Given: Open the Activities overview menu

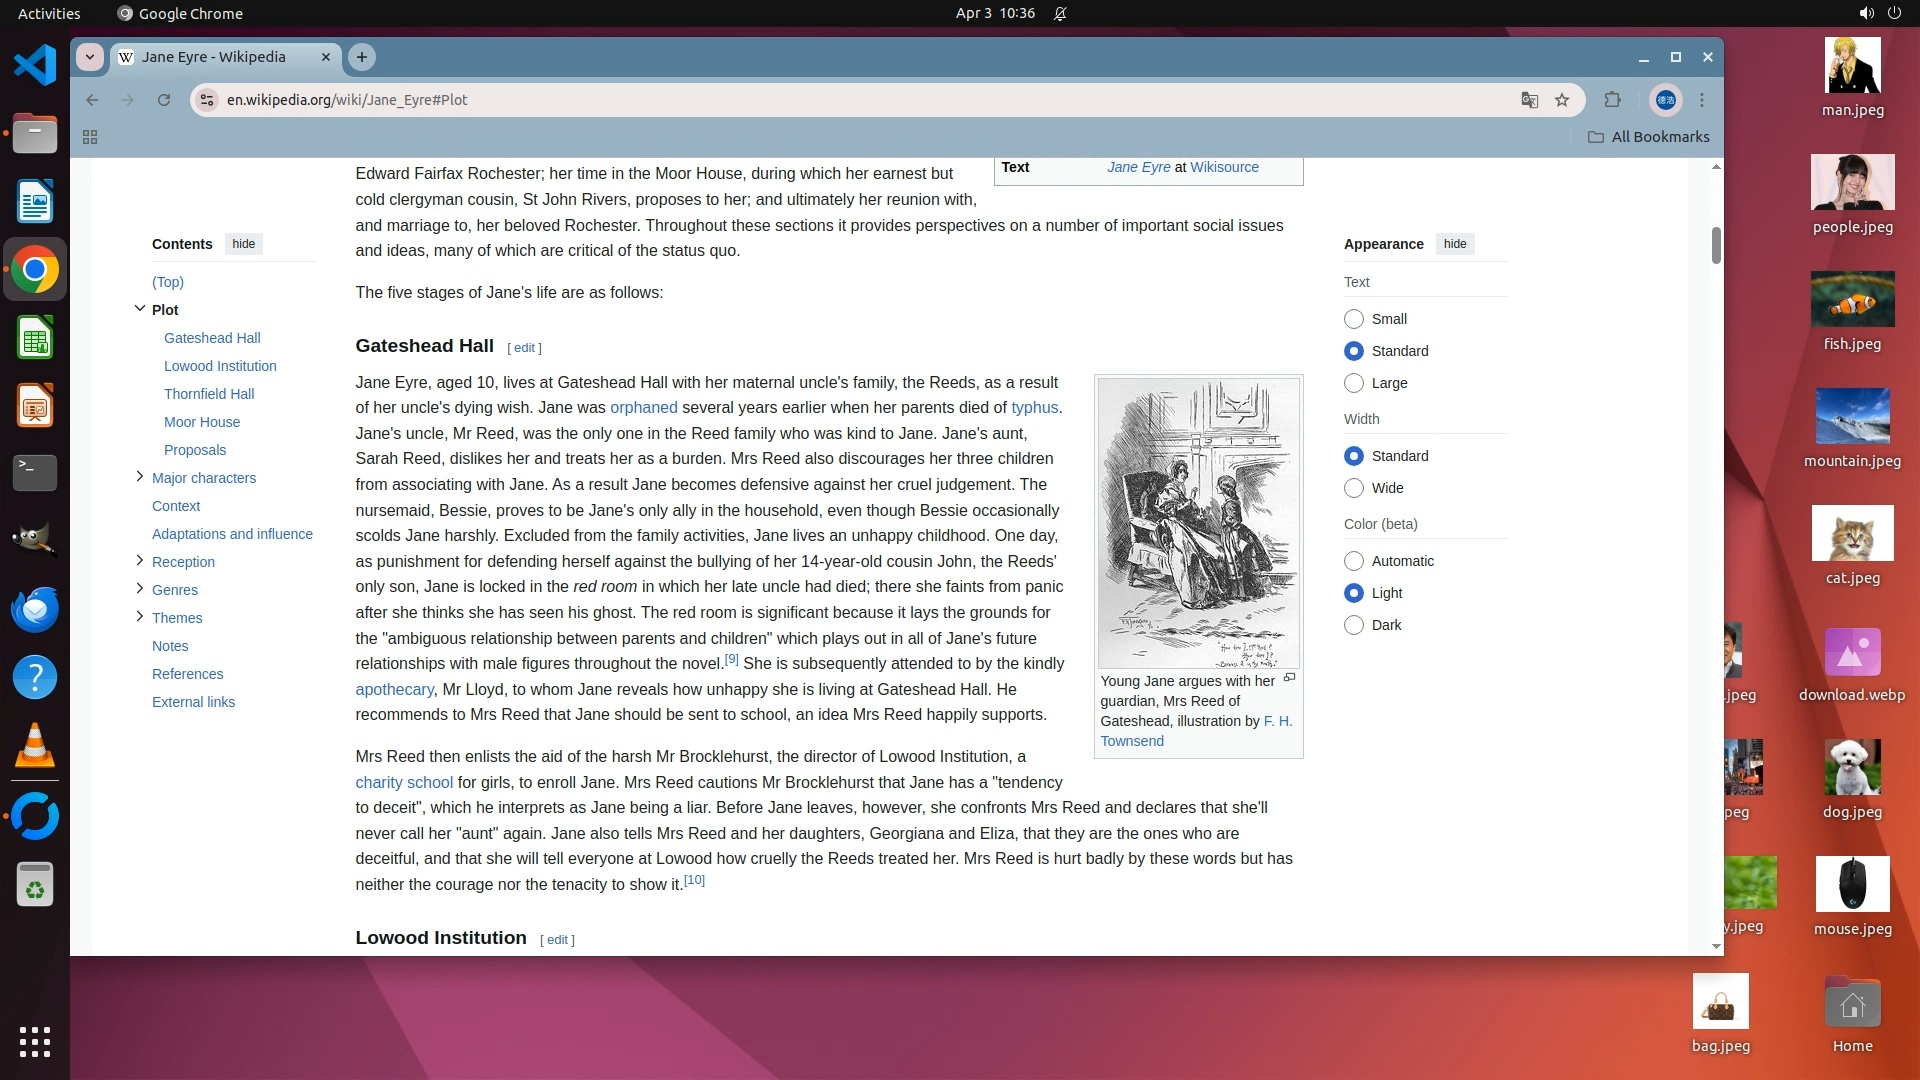Looking at the screenshot, I should click(x=49, y=13).
